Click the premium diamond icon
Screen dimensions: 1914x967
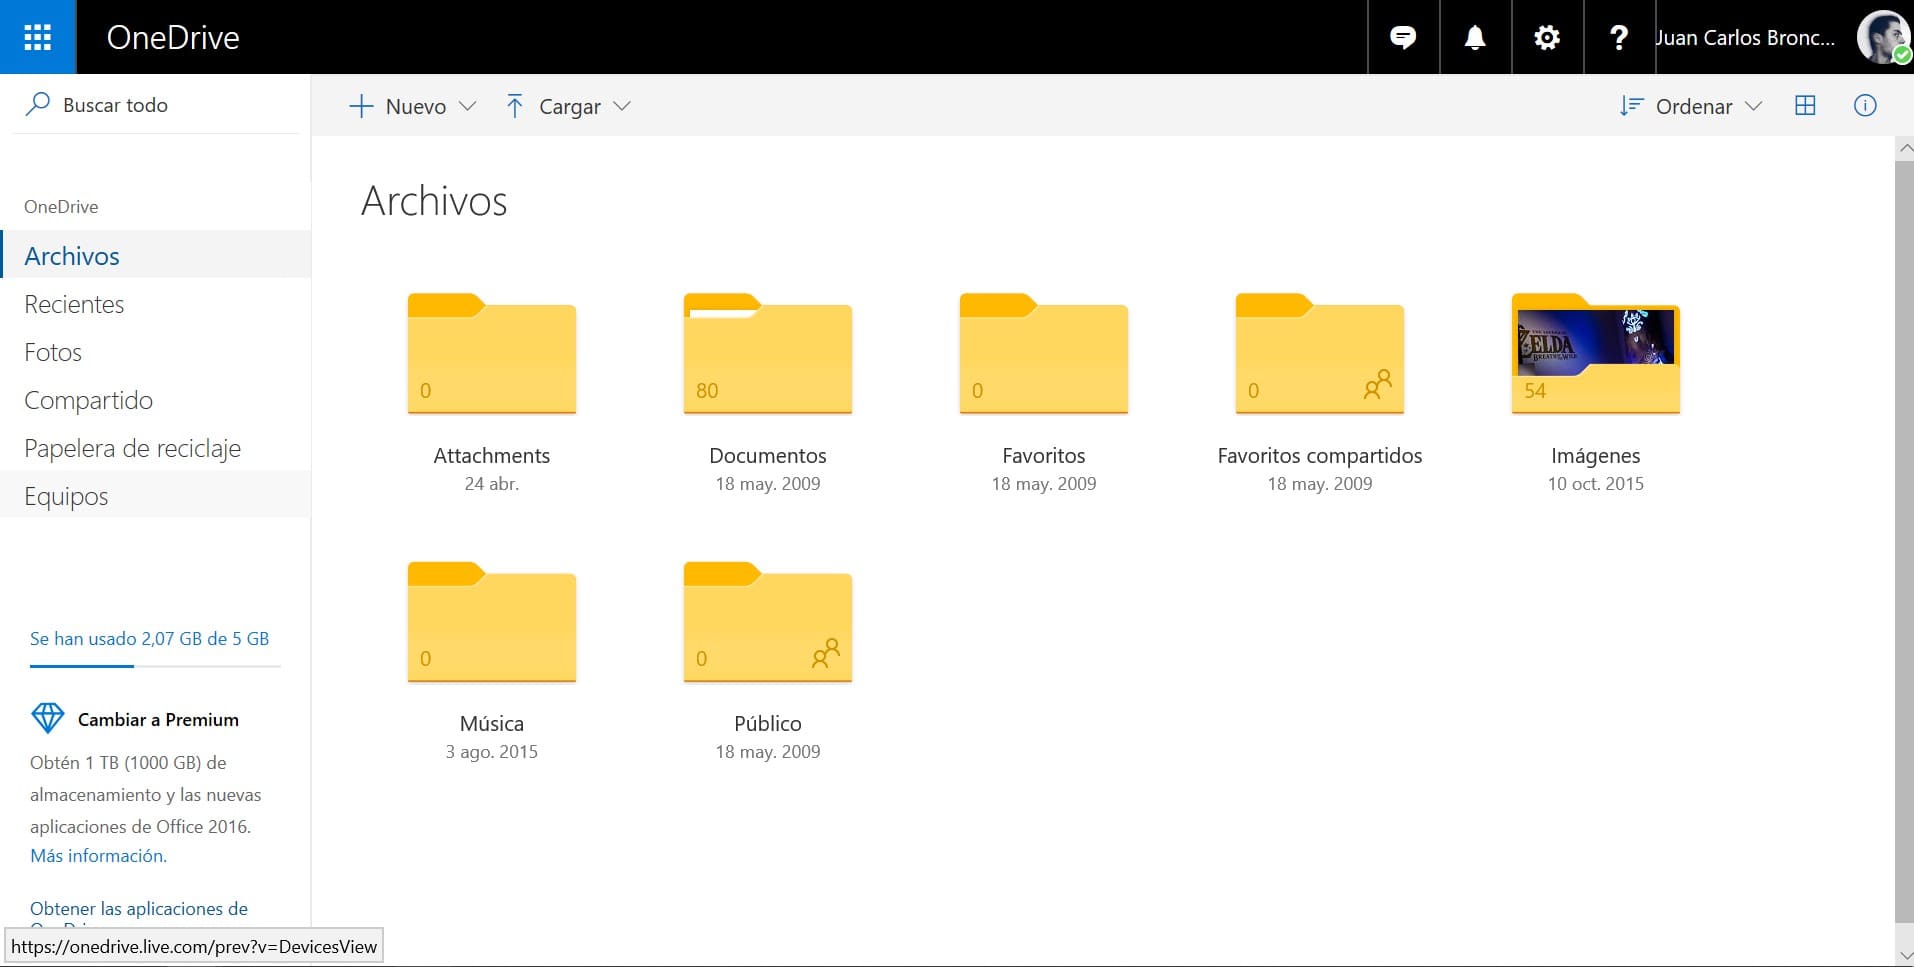click(x=48, y=718)
